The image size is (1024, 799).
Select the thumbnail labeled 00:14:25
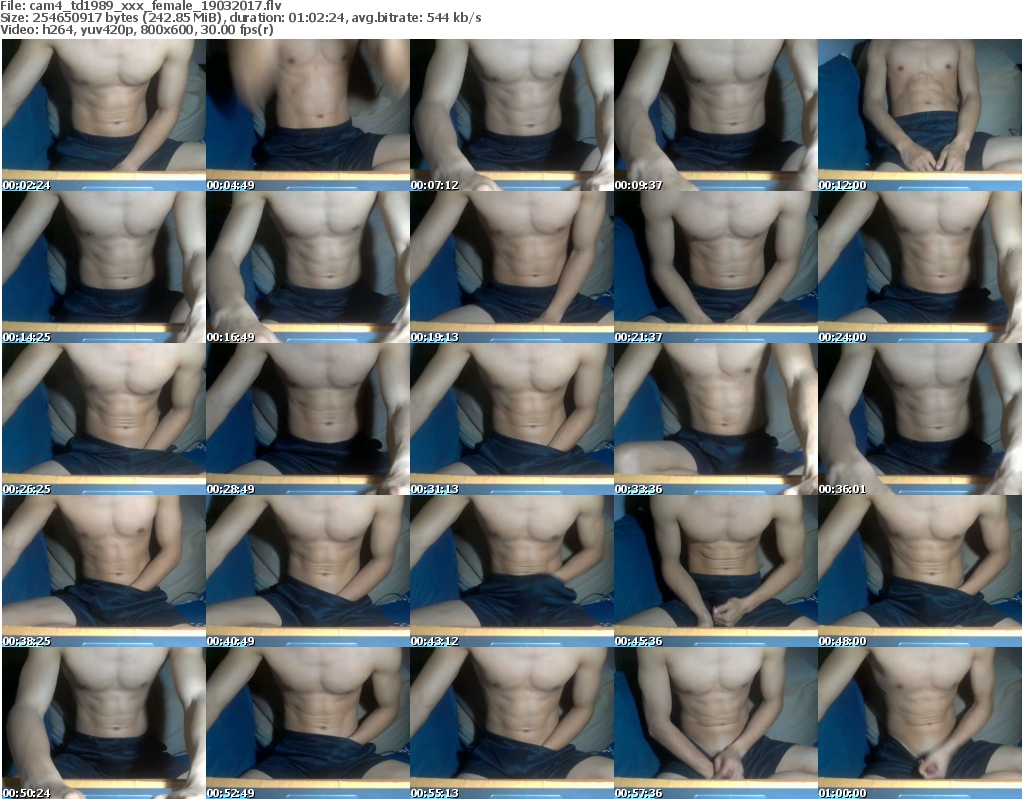click(104, 267)
